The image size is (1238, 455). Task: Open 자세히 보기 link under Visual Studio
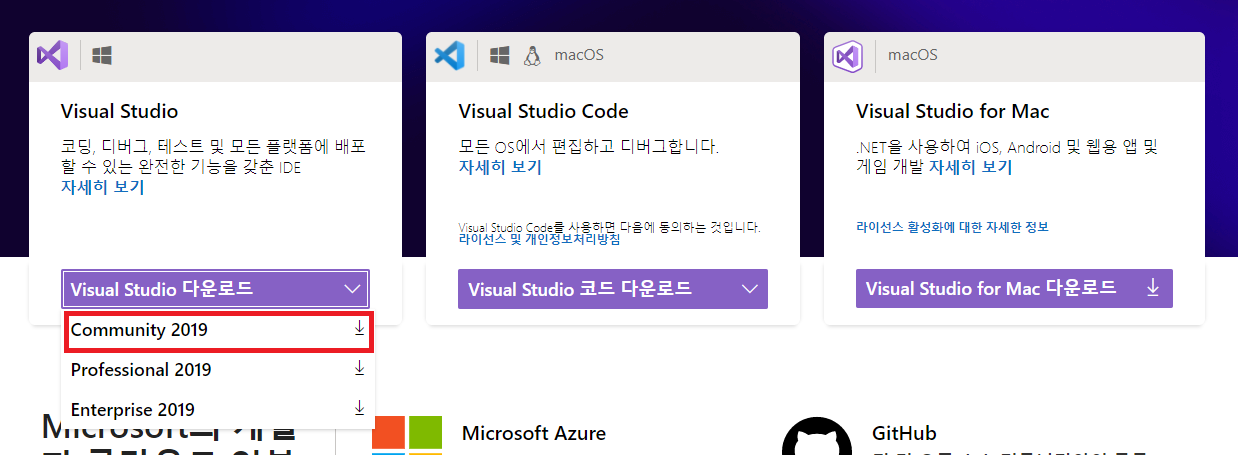[x=103, y=187]
